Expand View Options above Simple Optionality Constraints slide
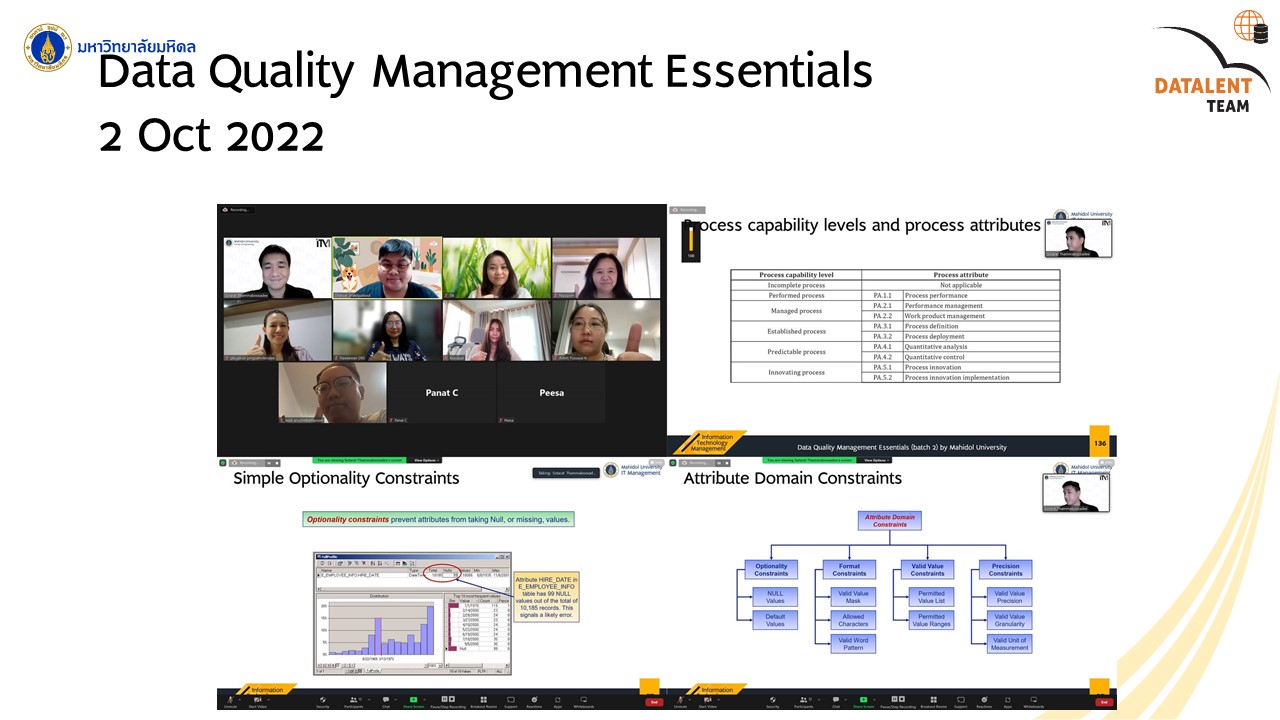This screenshot has height=720, width=1280. tap(425, 460)
